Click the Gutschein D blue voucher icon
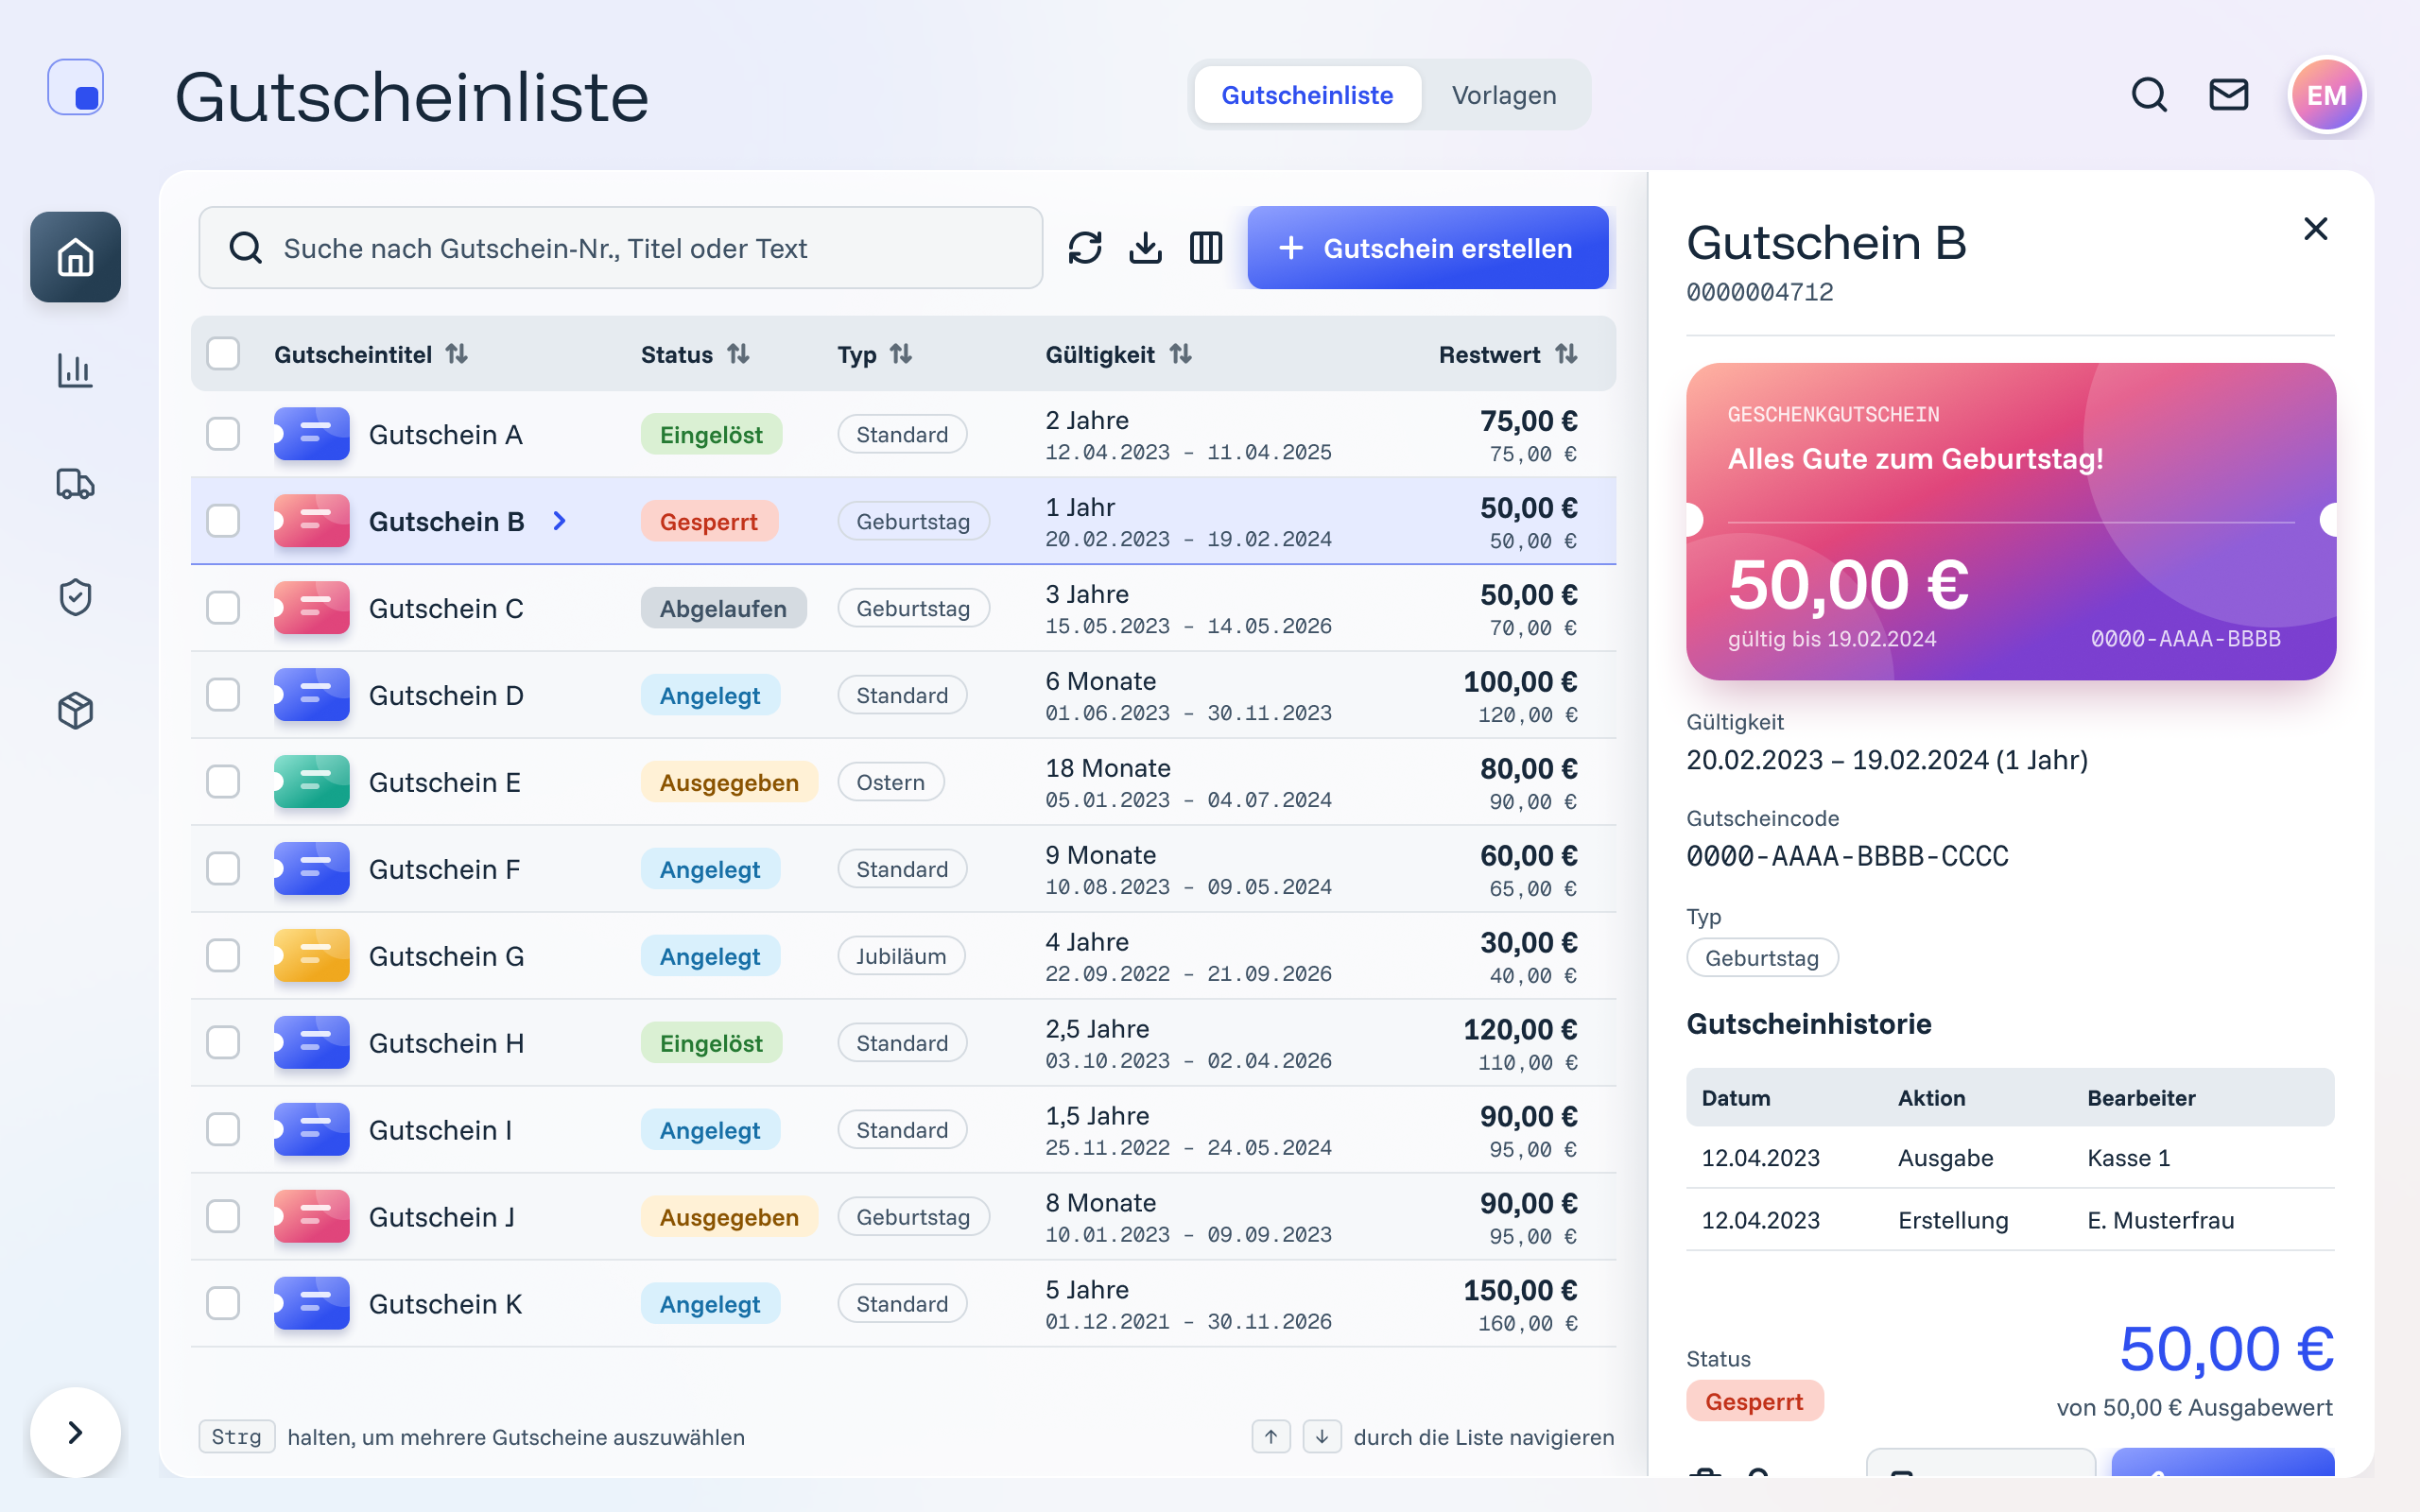The height and width of the screenshot is (1512, 2420). coord(312,695)
